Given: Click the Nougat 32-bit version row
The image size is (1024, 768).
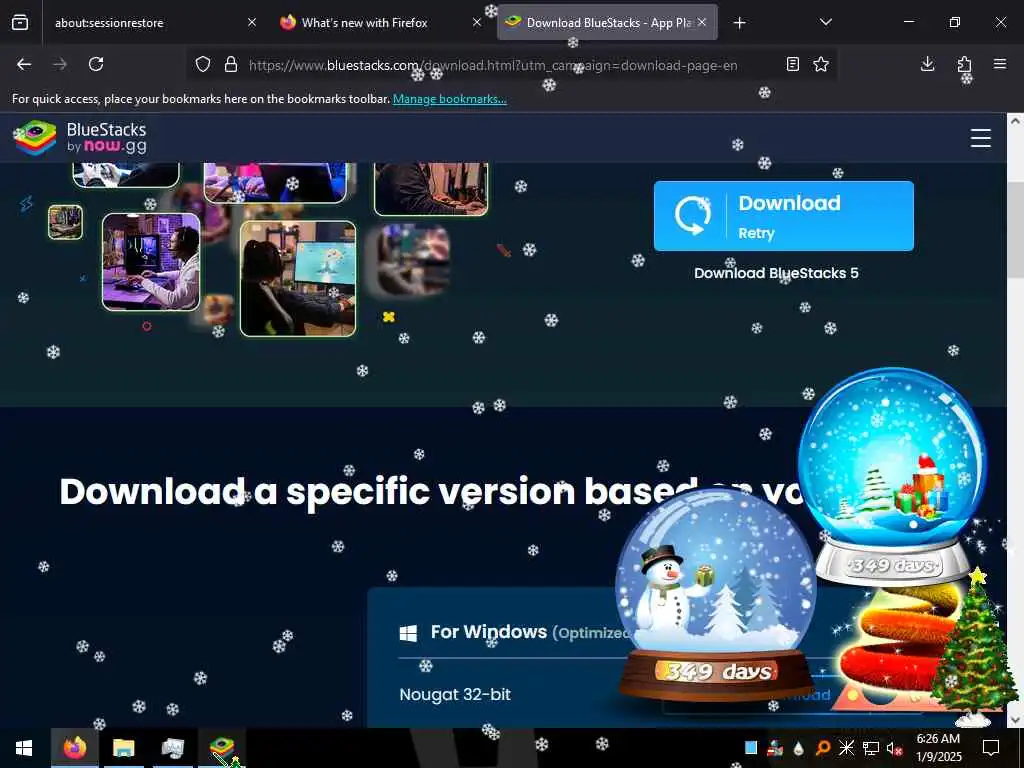Looking at the screenshot, I should click(455, 694).
